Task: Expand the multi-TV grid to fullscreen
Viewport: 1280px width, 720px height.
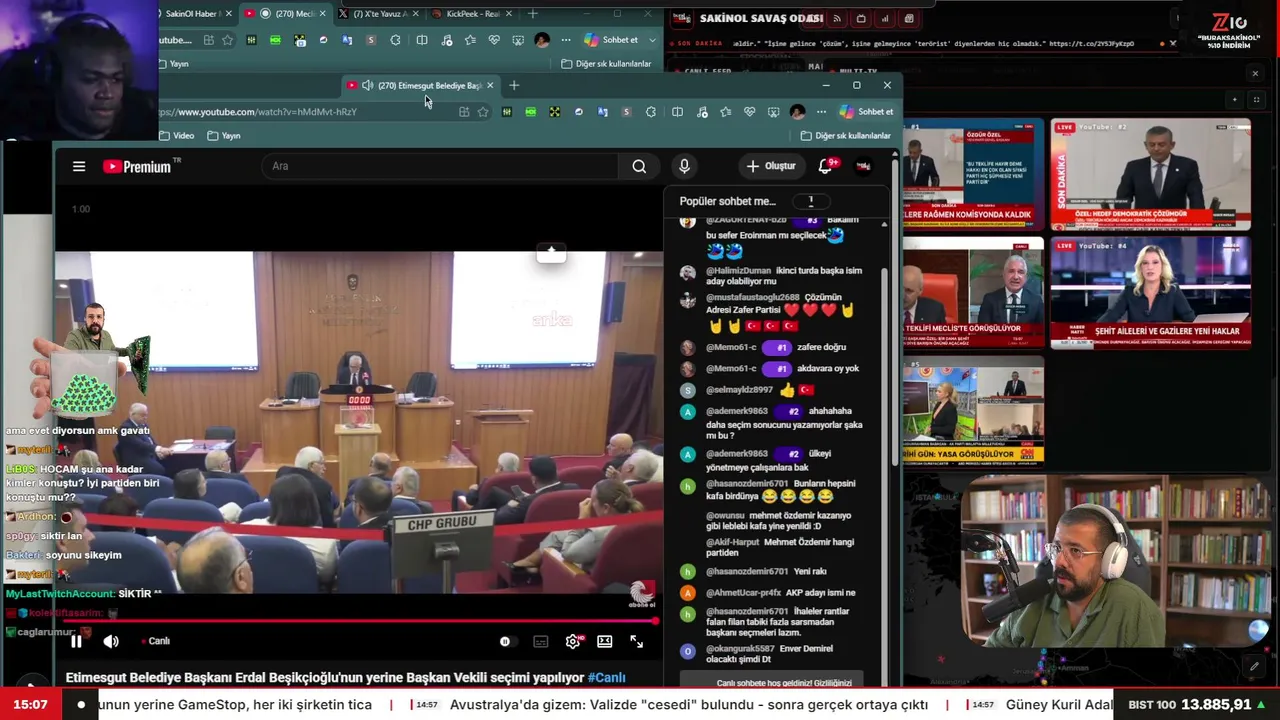Action: tap(1257, 100)
